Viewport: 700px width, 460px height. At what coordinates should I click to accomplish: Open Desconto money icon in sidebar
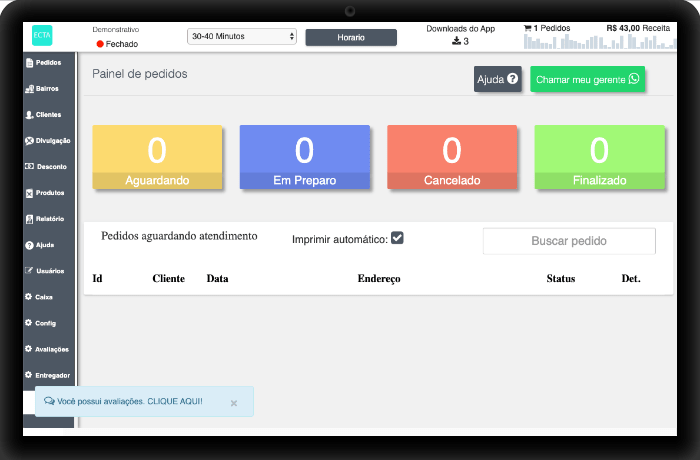(29, 166)
